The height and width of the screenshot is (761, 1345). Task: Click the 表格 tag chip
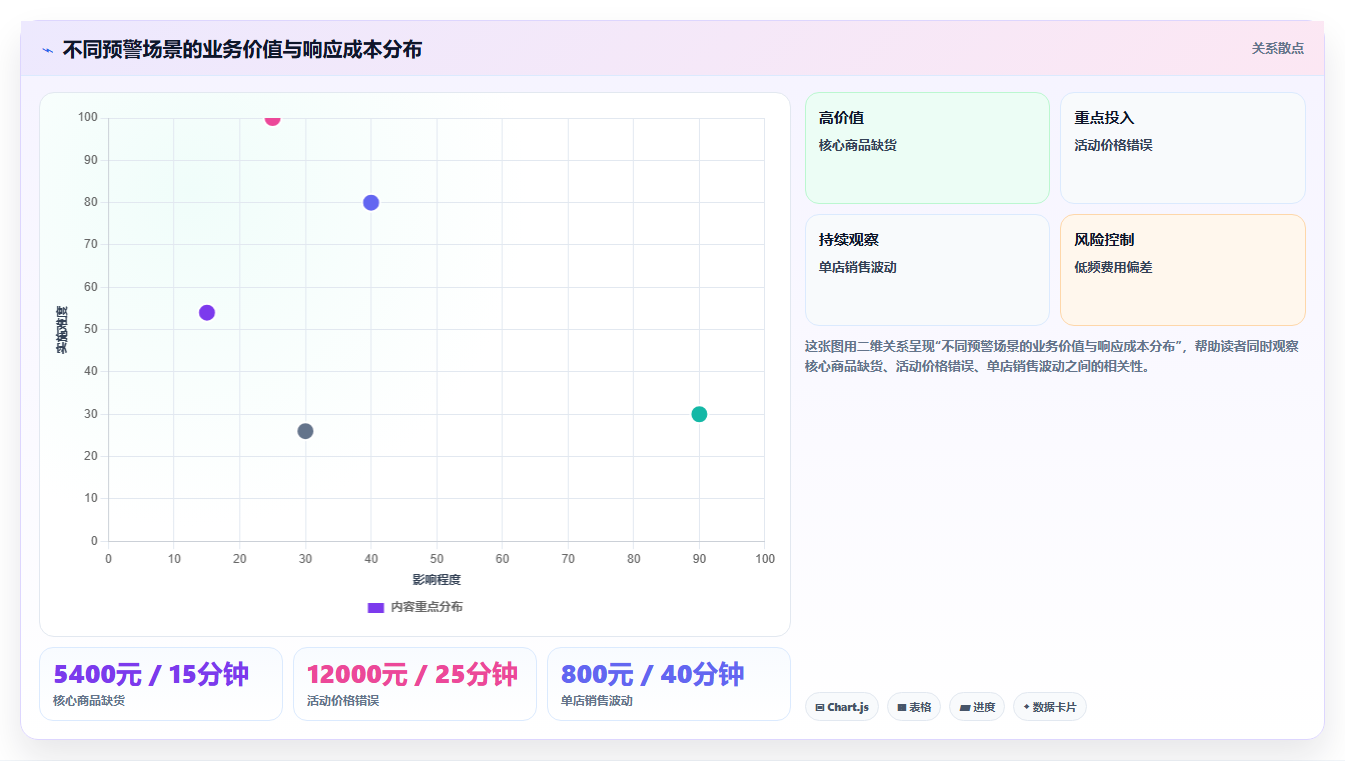pos(914,707)
